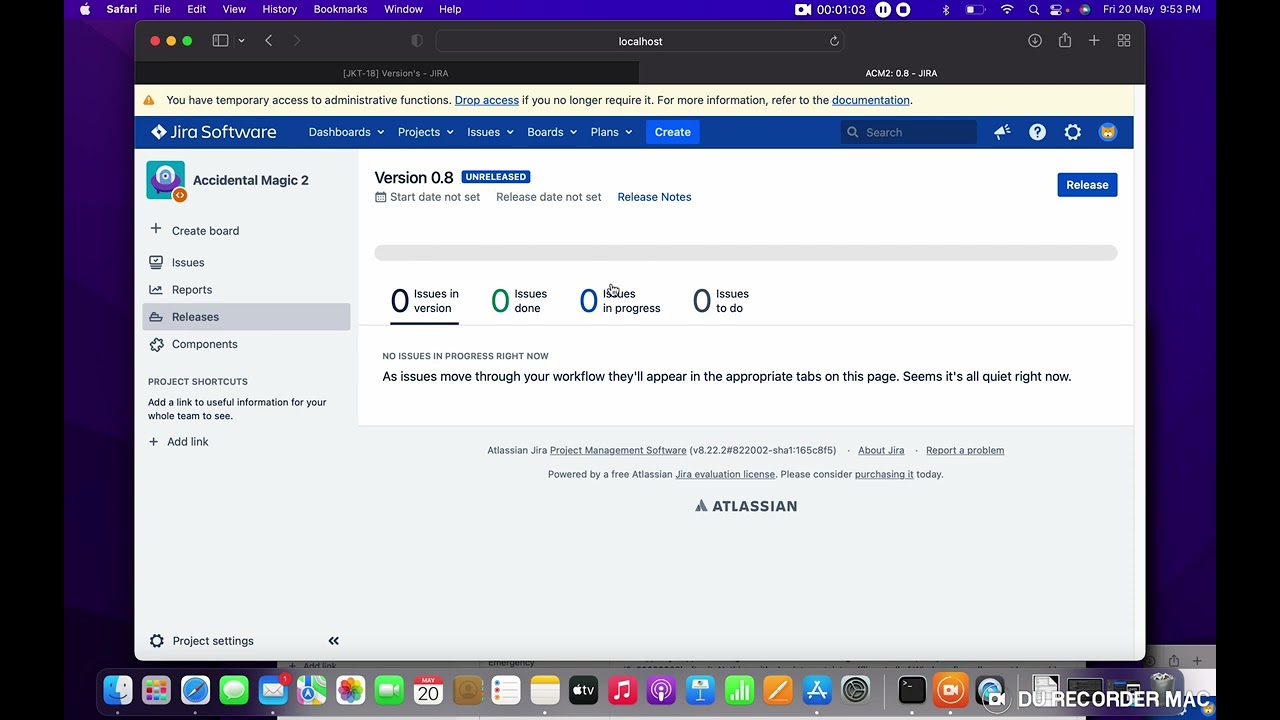Open the Safari tab group dropdown arrow
This screenshot has height=720, width=1280.
[x=241, y=41]
